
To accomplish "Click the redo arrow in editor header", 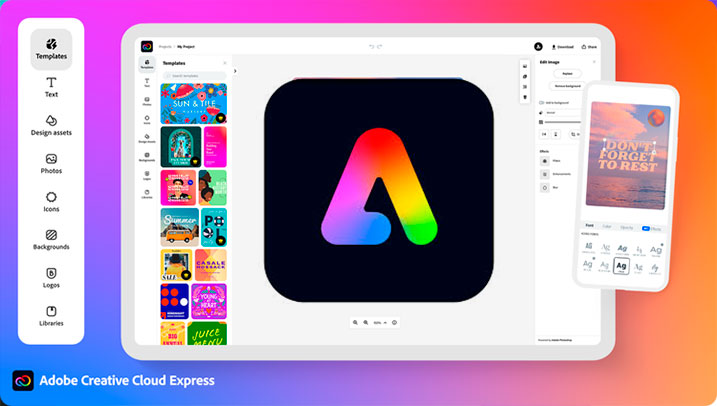I will click(380, 47).
